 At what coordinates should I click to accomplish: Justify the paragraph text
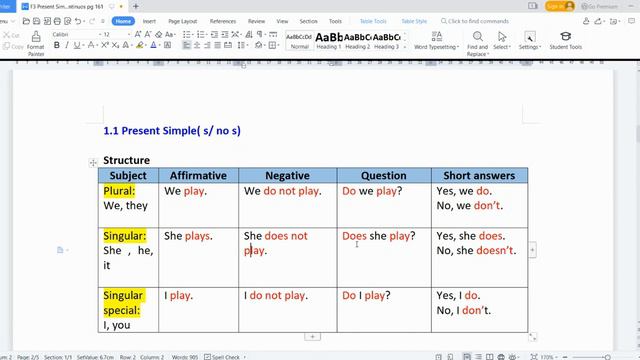tap(218, 45)
